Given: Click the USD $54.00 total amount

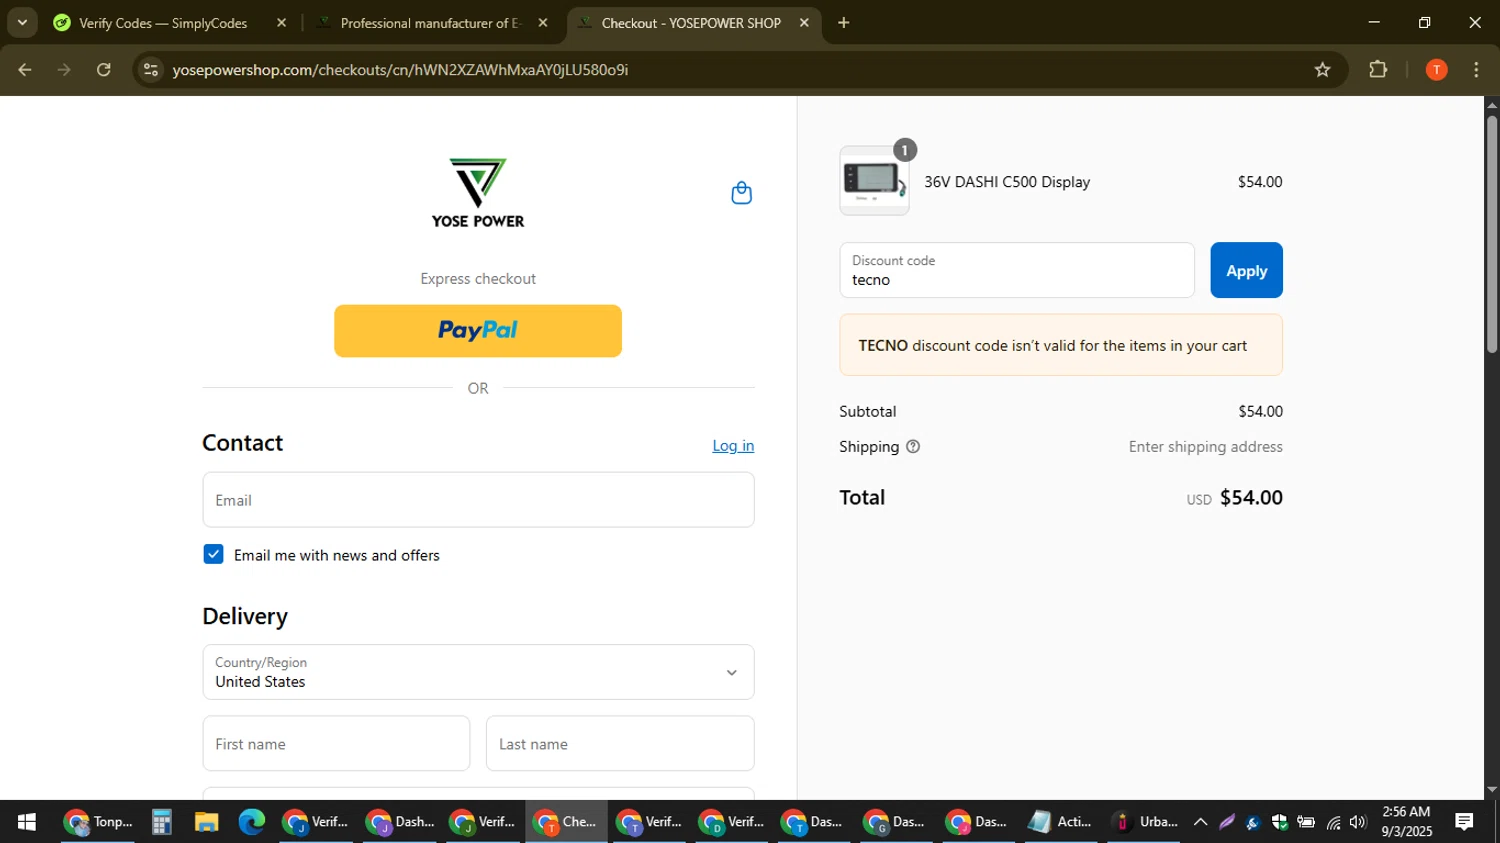Looking at the screenshot, I should tap(1235, 498).
